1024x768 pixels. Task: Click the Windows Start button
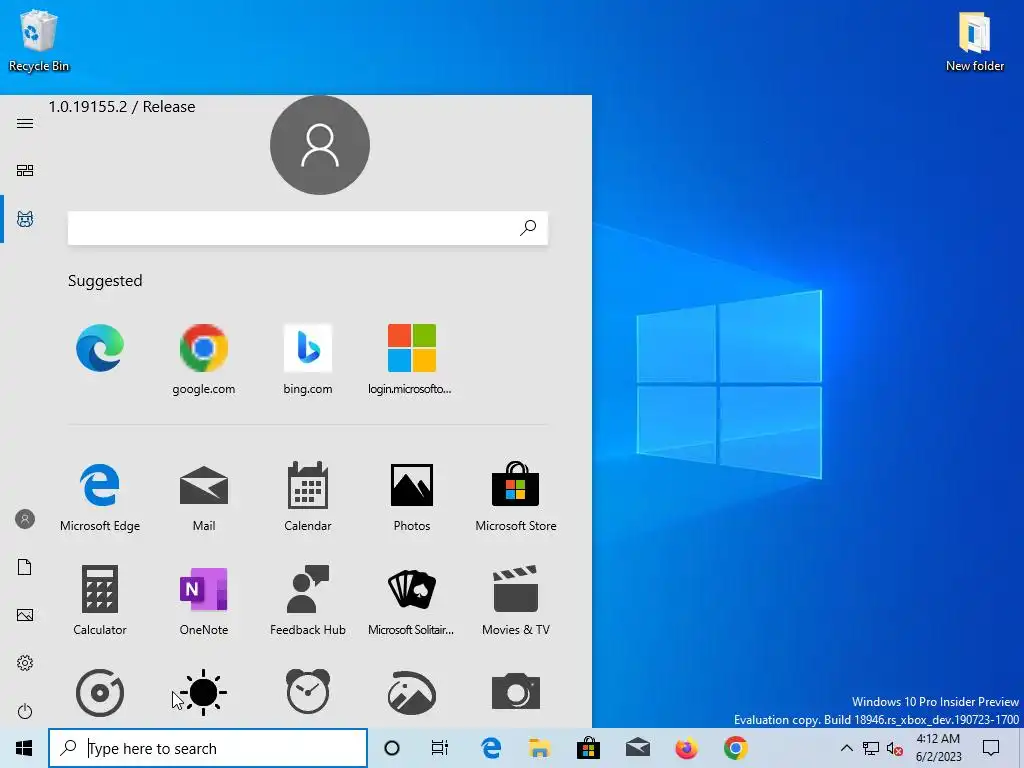pyautogui.click(x=24, y=748)
